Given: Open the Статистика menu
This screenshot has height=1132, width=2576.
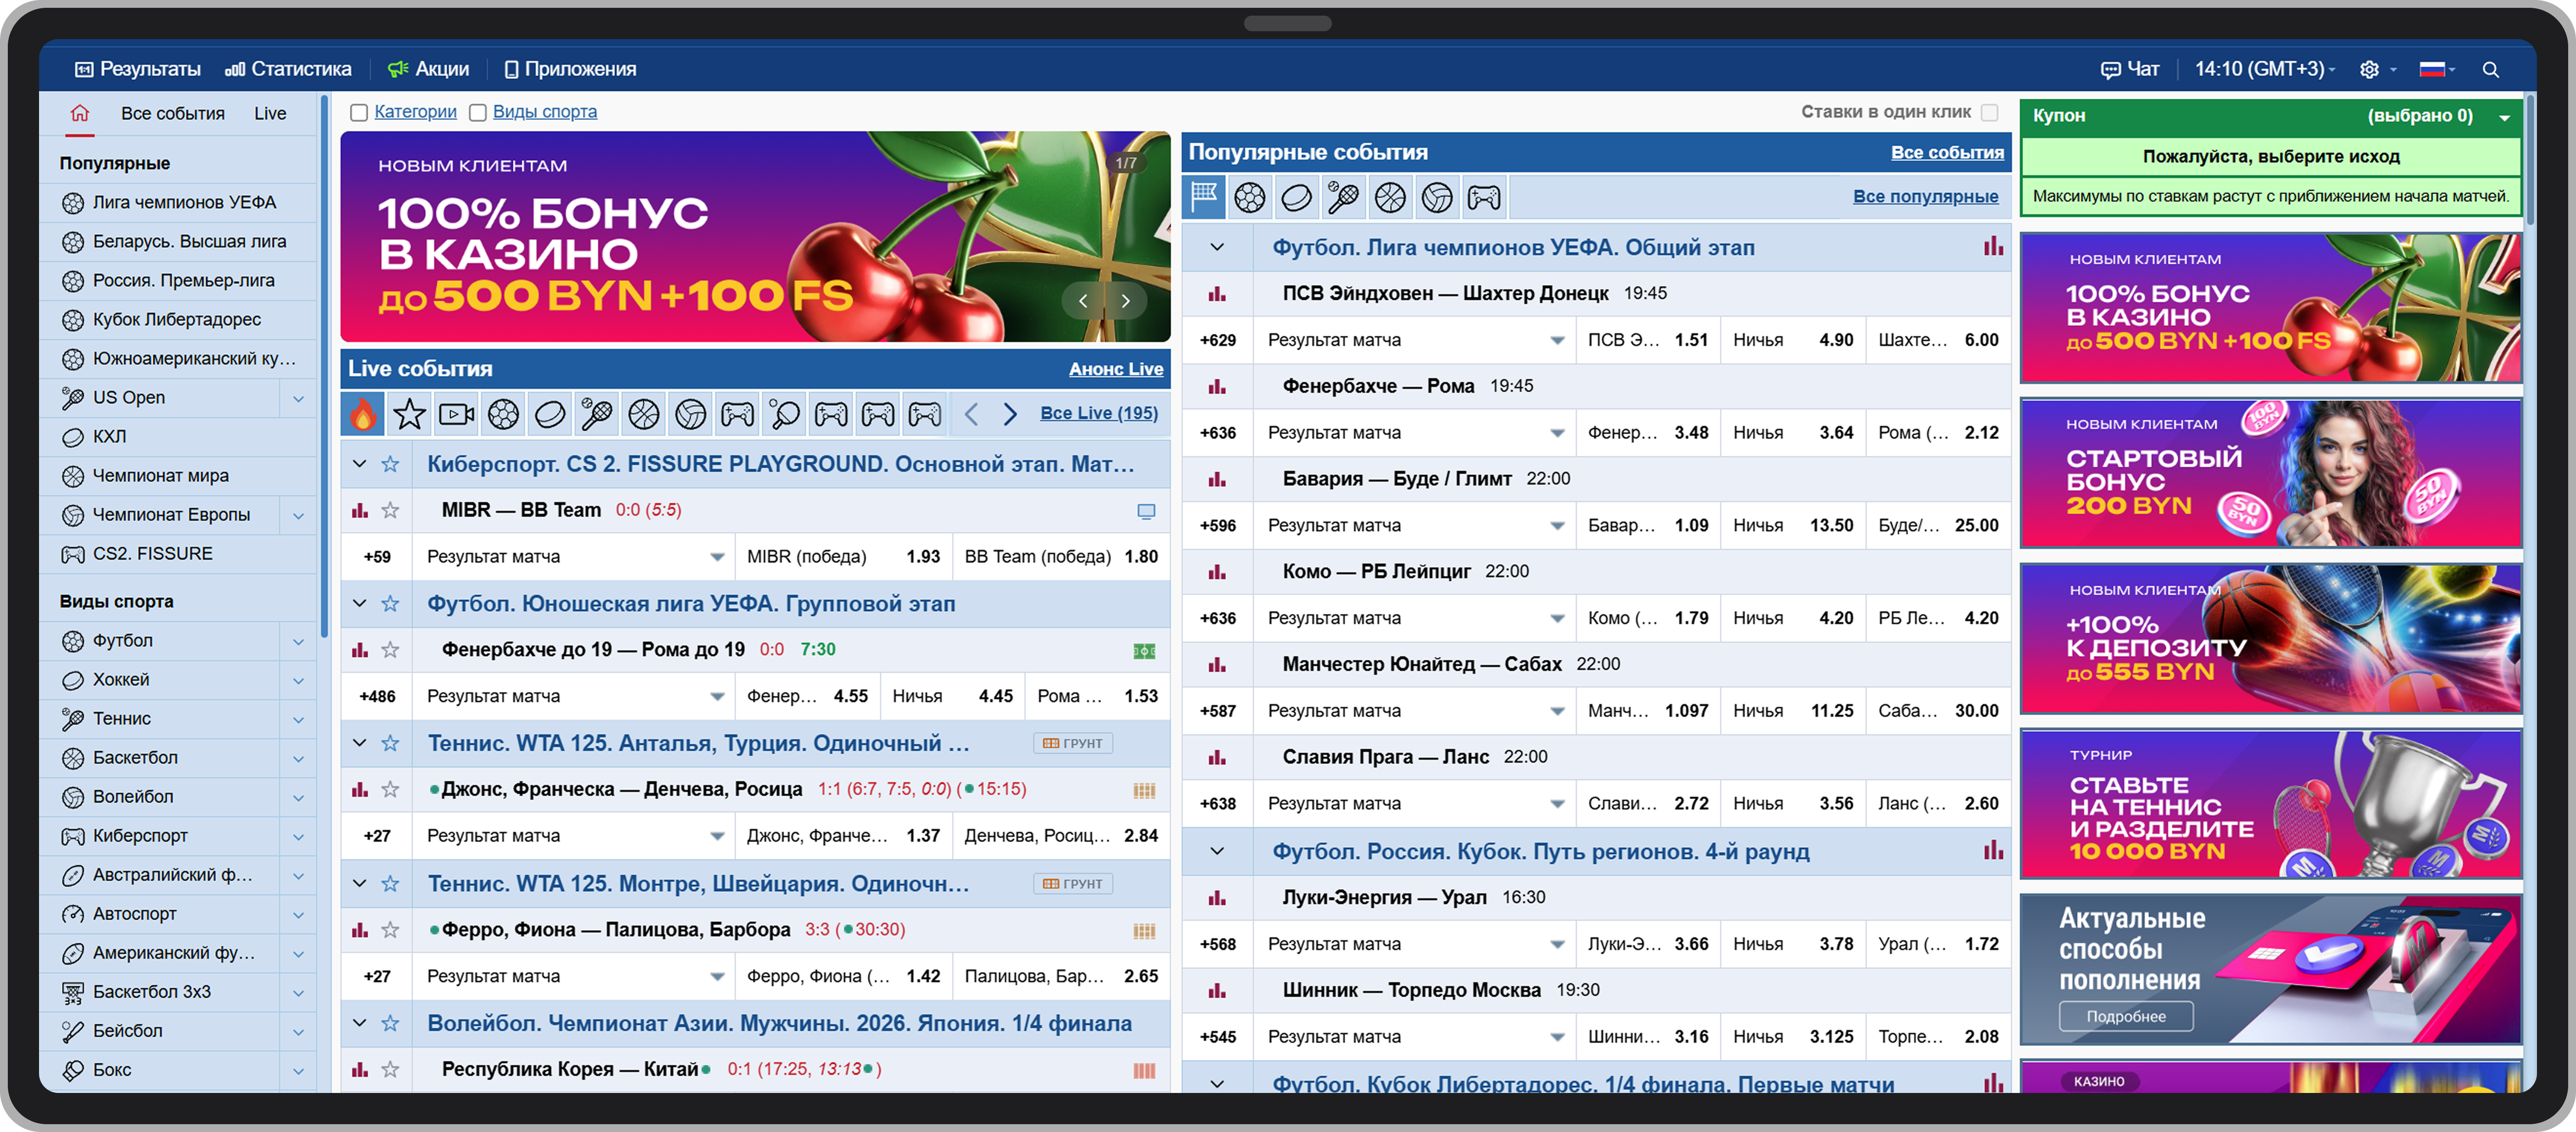Looking at the screenshot, I should pyautogui.click(x=288, y=69).
